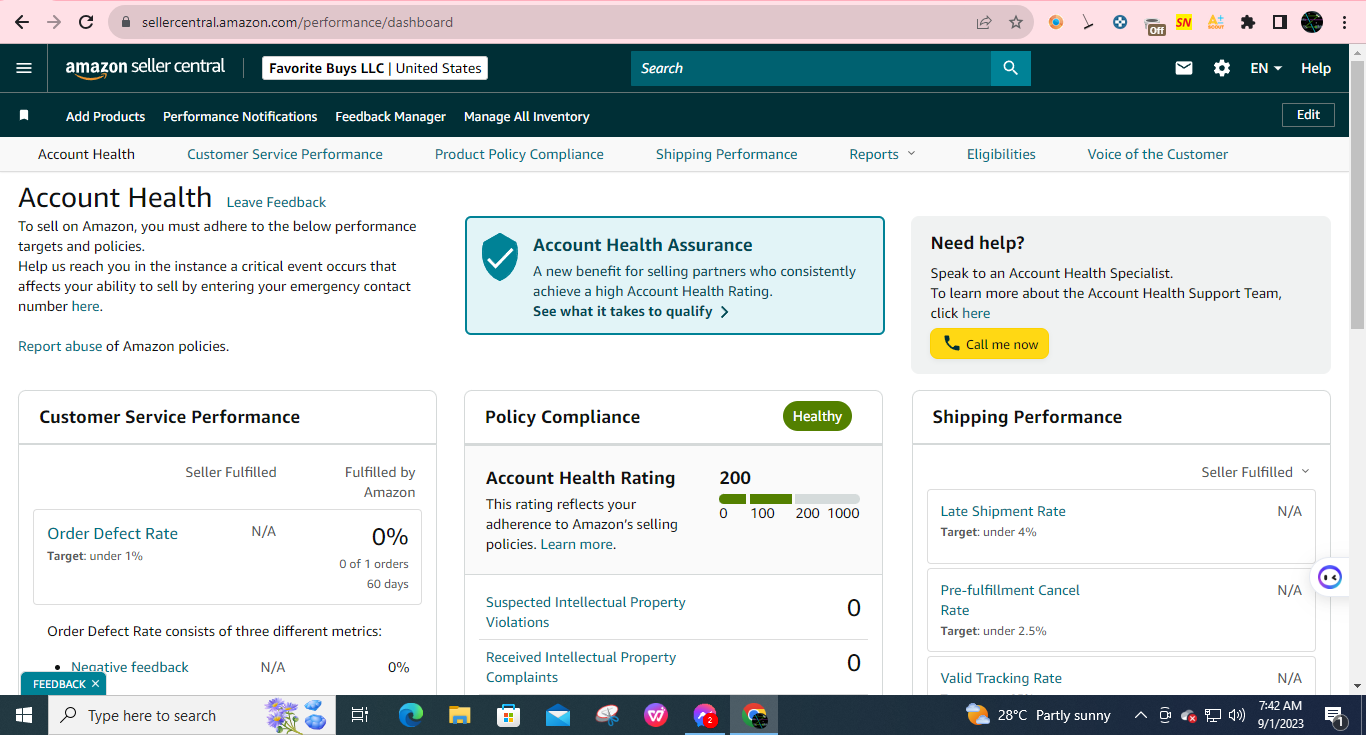This screenshot has height=735, width=1366.
Task: Switch to Voice of the Customer tab
Action: (x=1158, y=154)
